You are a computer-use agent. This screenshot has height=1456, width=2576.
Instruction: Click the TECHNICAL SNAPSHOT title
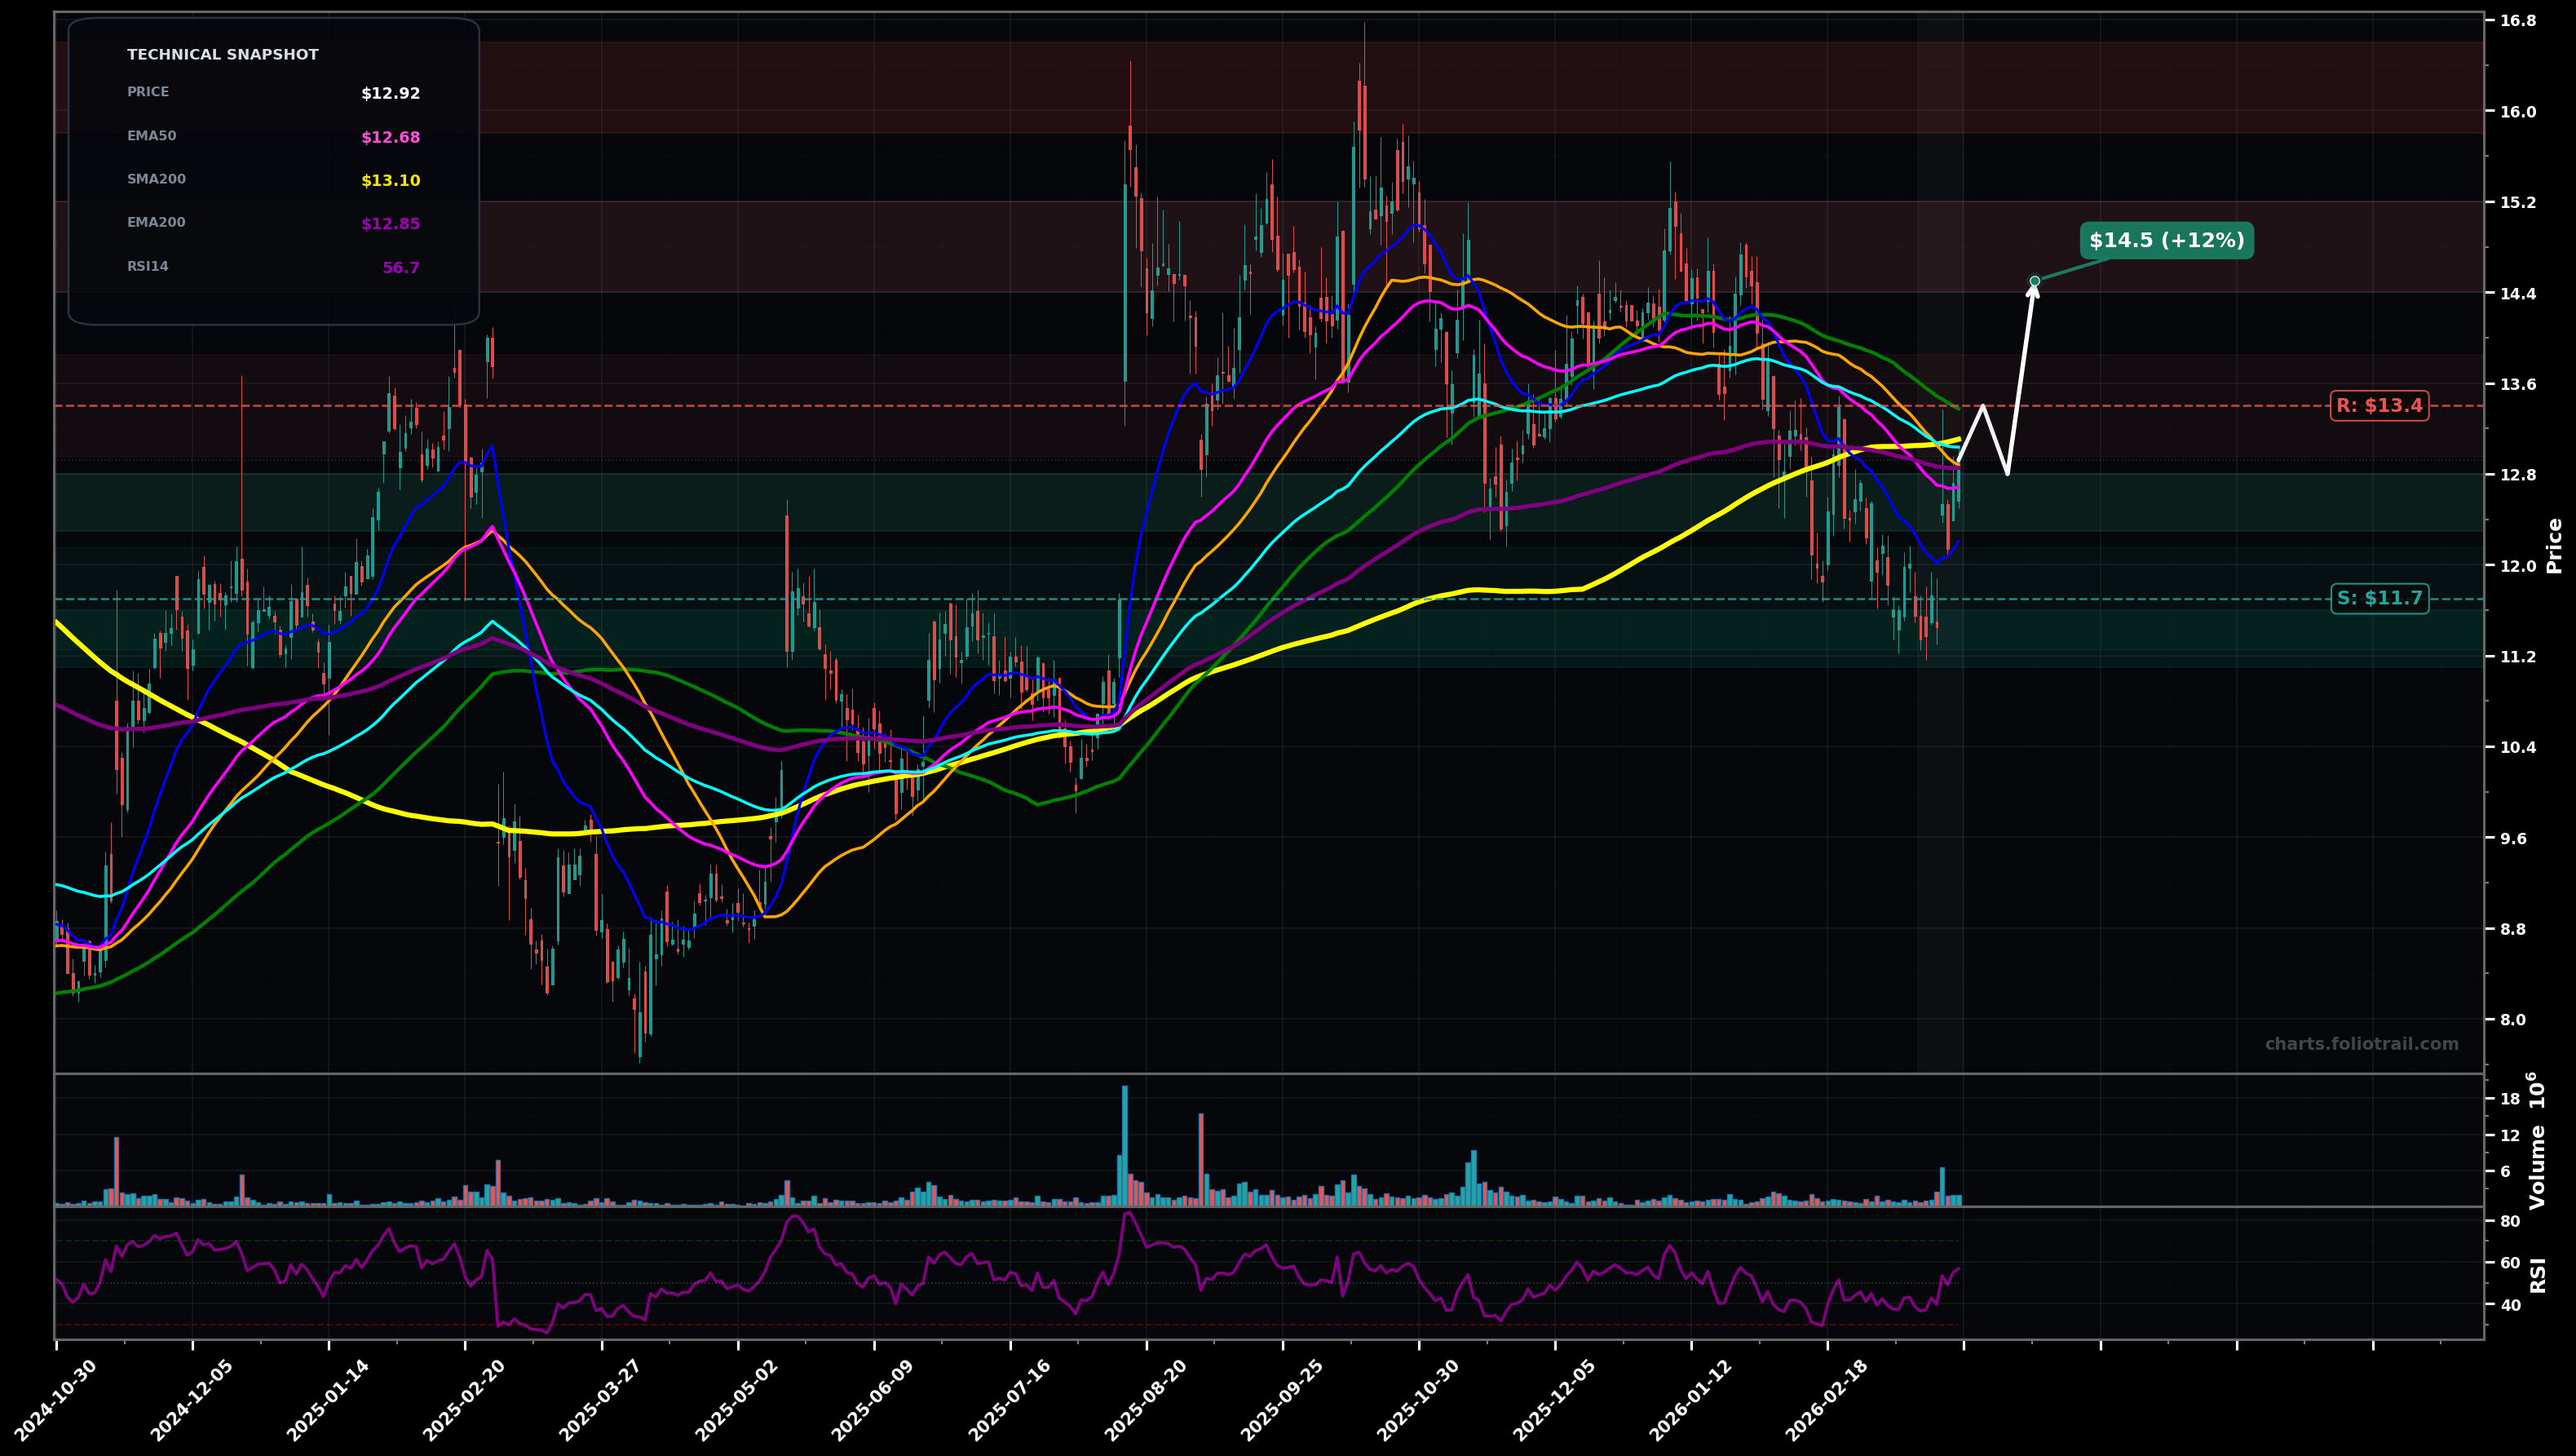(222, 55)
